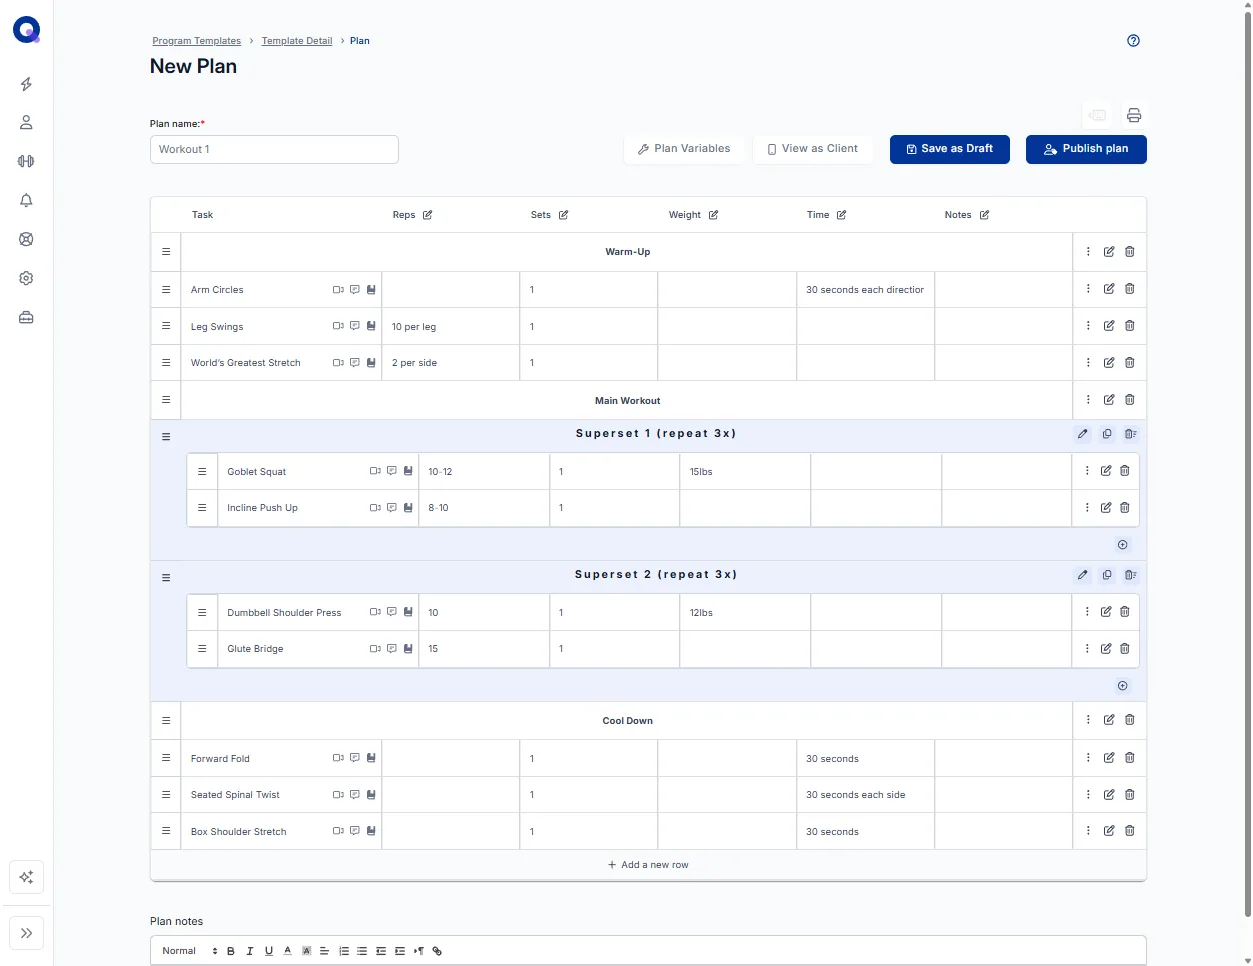Click Add a new row
Screen dimensions: 1253x966
[648, 865]
